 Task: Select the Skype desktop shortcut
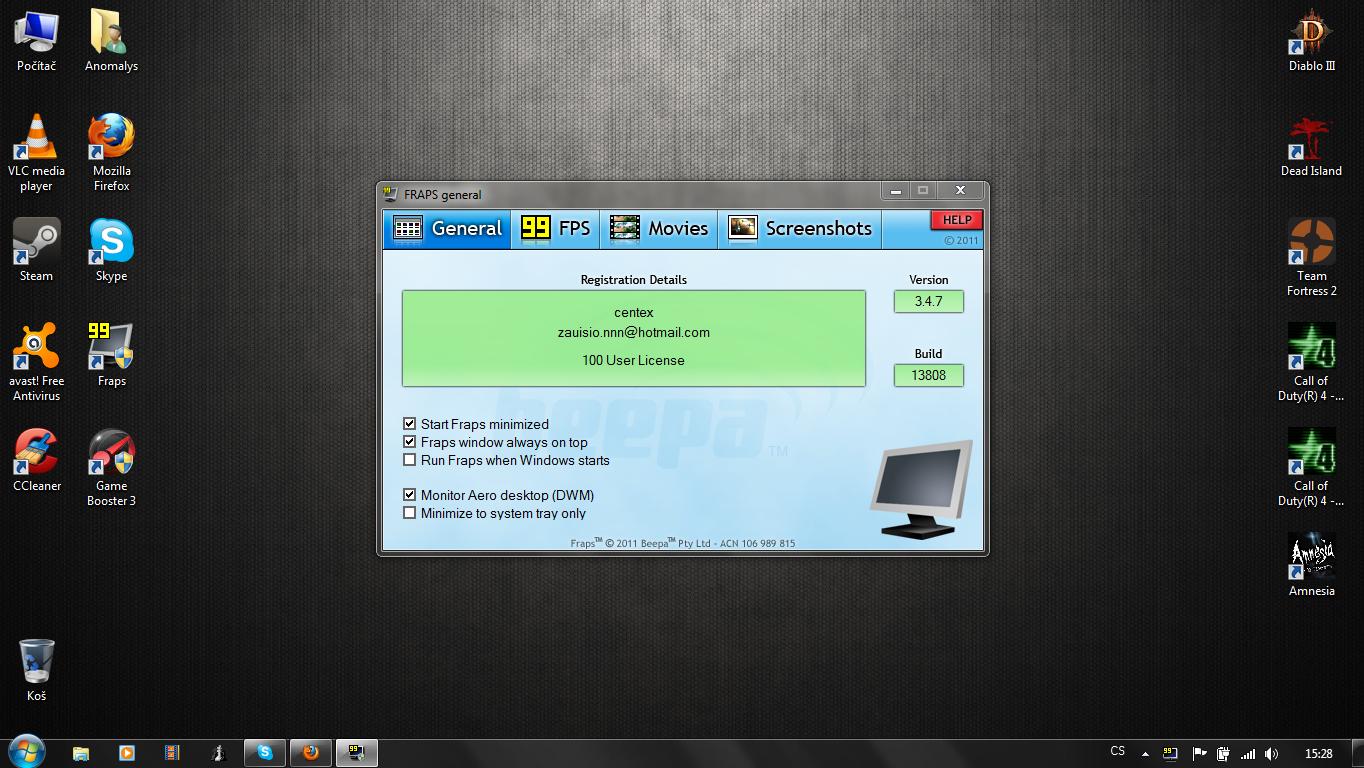click(x=111, y=250)
